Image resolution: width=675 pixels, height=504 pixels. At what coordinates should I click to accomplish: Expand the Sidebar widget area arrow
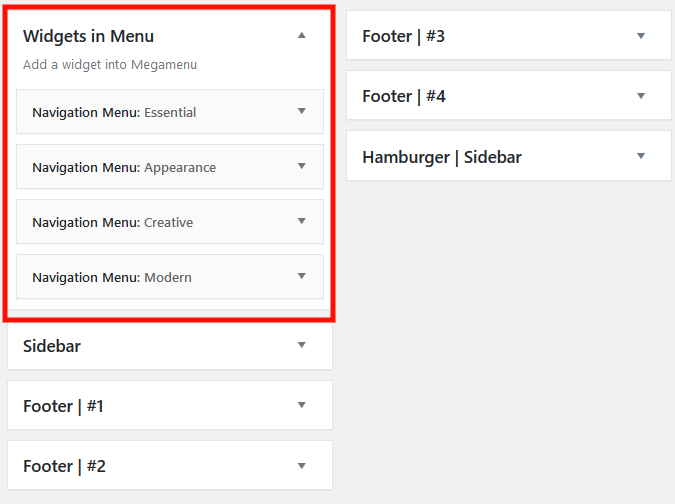pyautogui.click(x=301, y=345)
